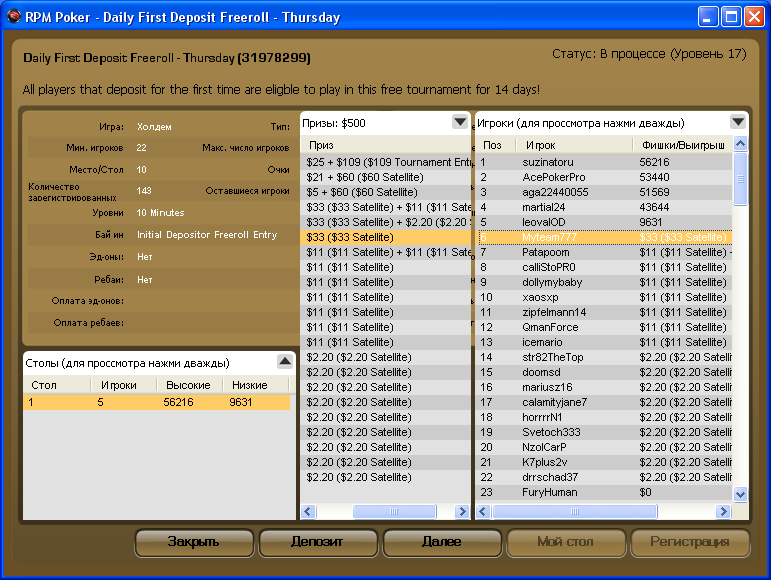Click players list scrollbar down arrow
This screenshot has height=580, width=771.
tap(740, 493)
